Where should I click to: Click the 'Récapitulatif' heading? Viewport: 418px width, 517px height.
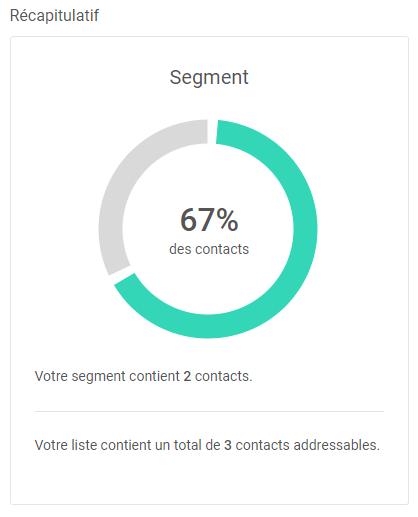point(54,15)
